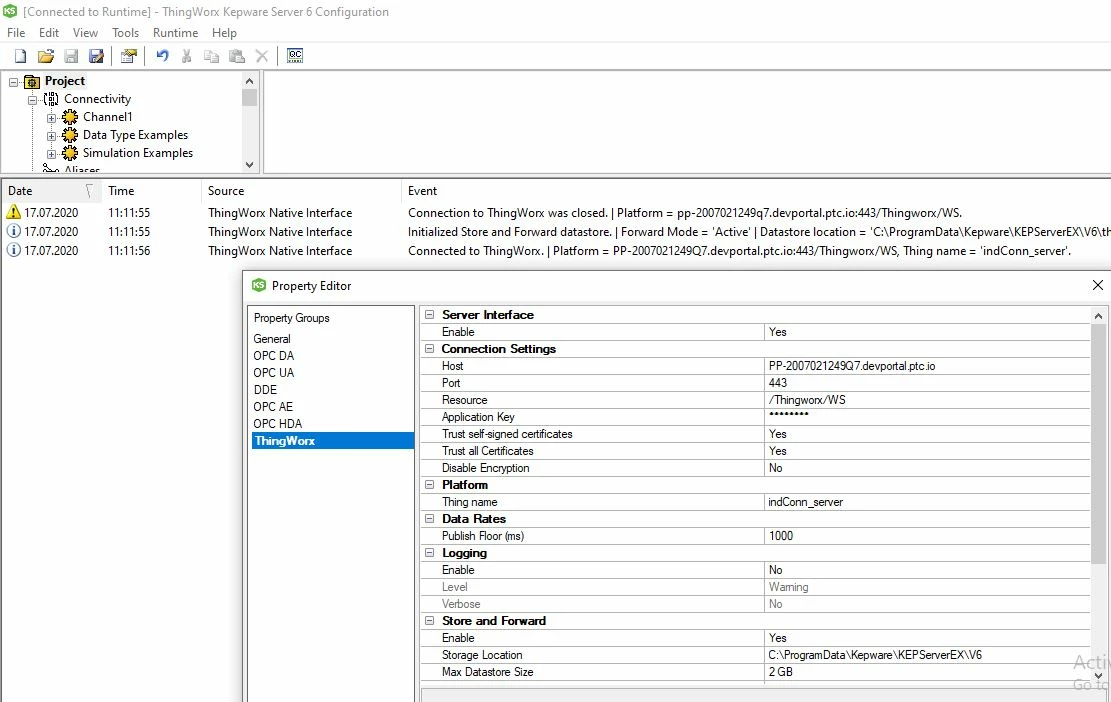Change Disable Encryption value
This screenshot has width=1111, height=702.
tap(927, 468)
